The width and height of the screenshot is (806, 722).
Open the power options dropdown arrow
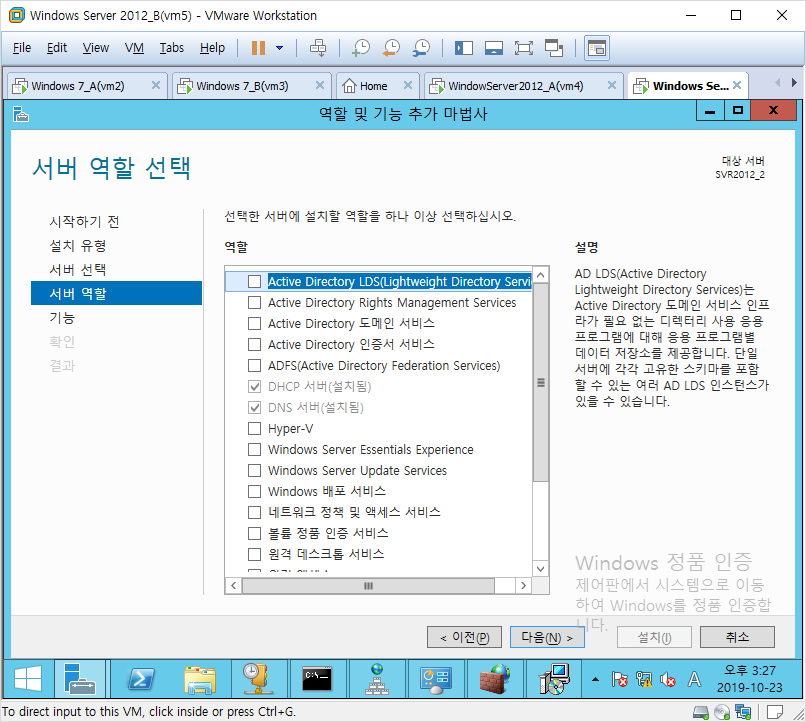280,48
